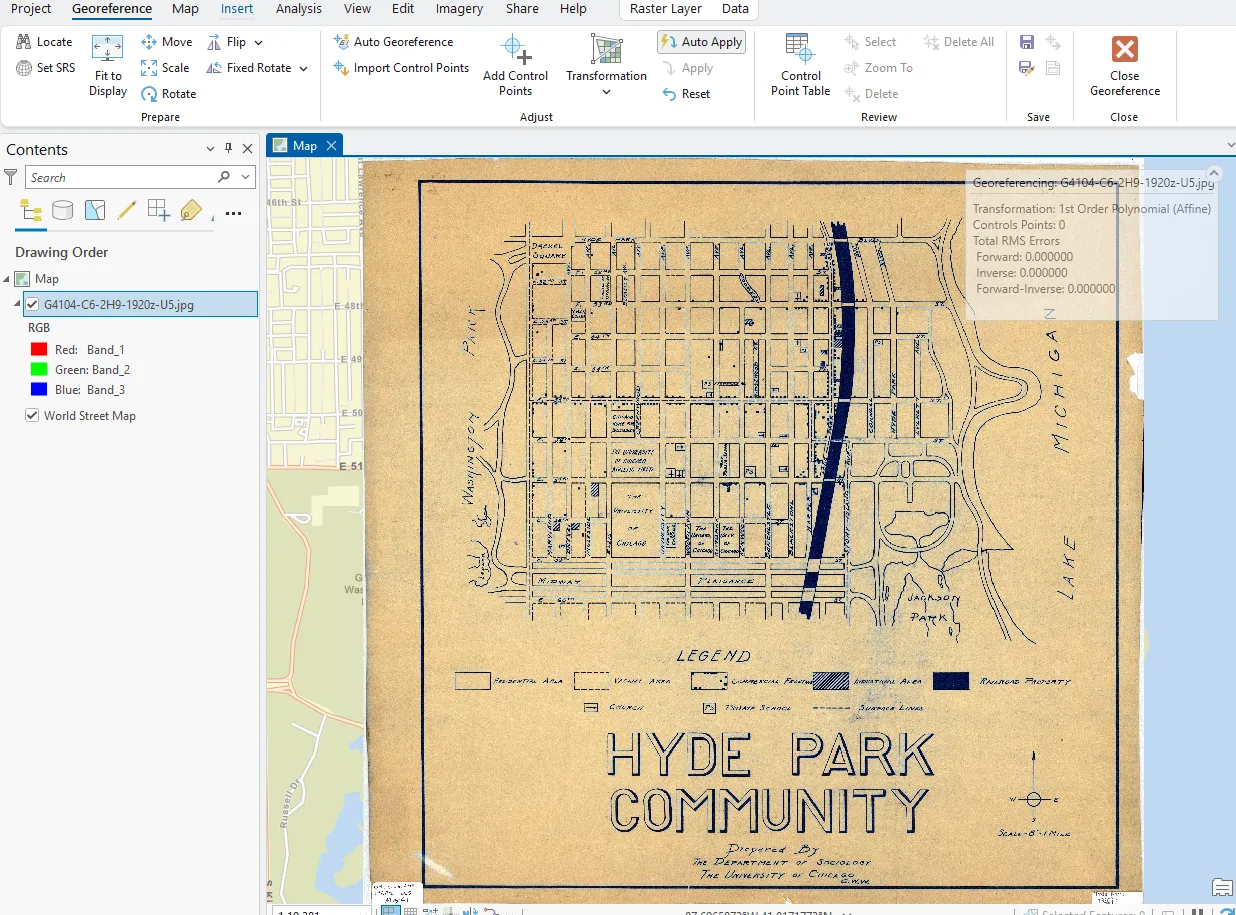
Task: Switch to the Map ribbon tab
Action: tap(185, 9)
